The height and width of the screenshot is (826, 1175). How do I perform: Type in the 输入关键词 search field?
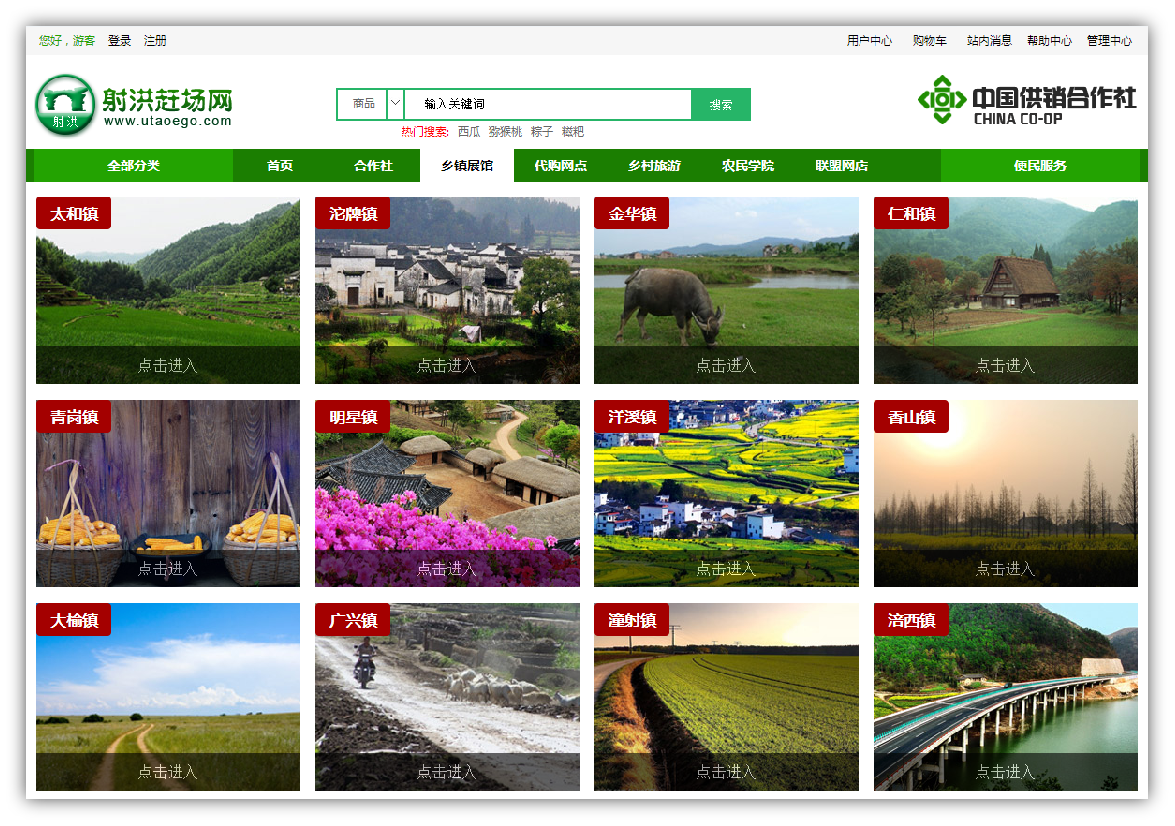tap(547, 104)
